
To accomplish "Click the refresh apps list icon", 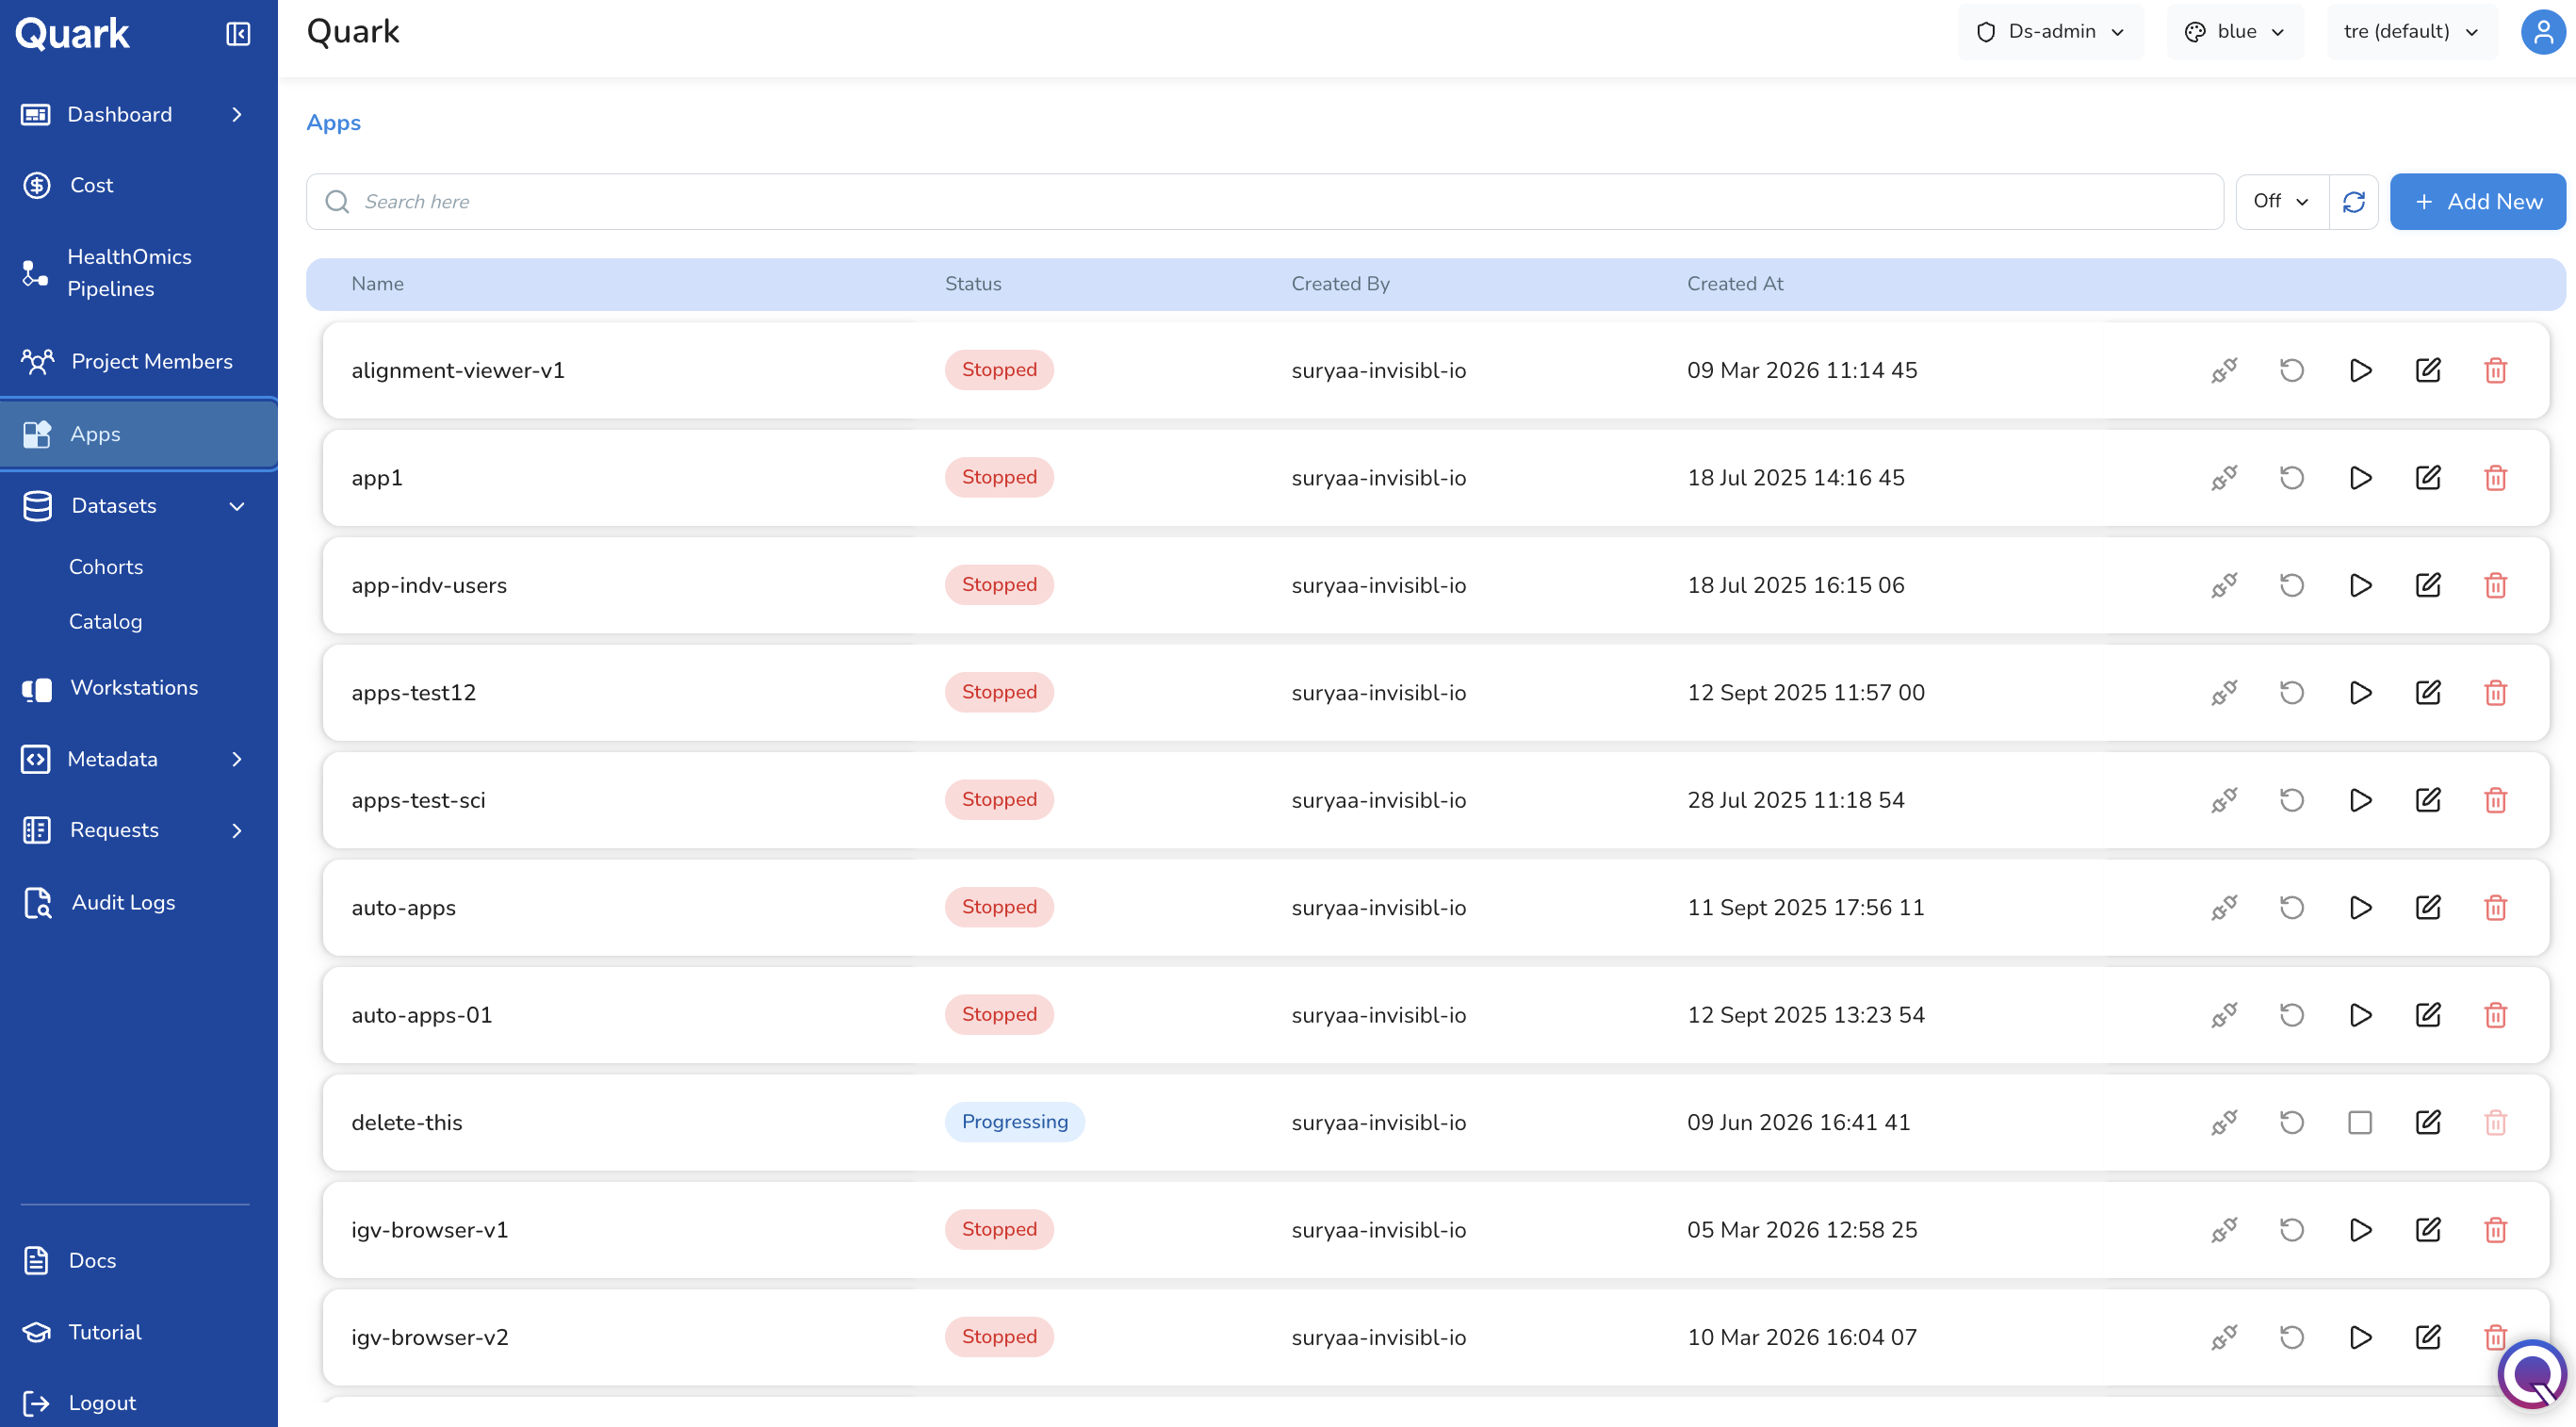I will [2353, 202].
